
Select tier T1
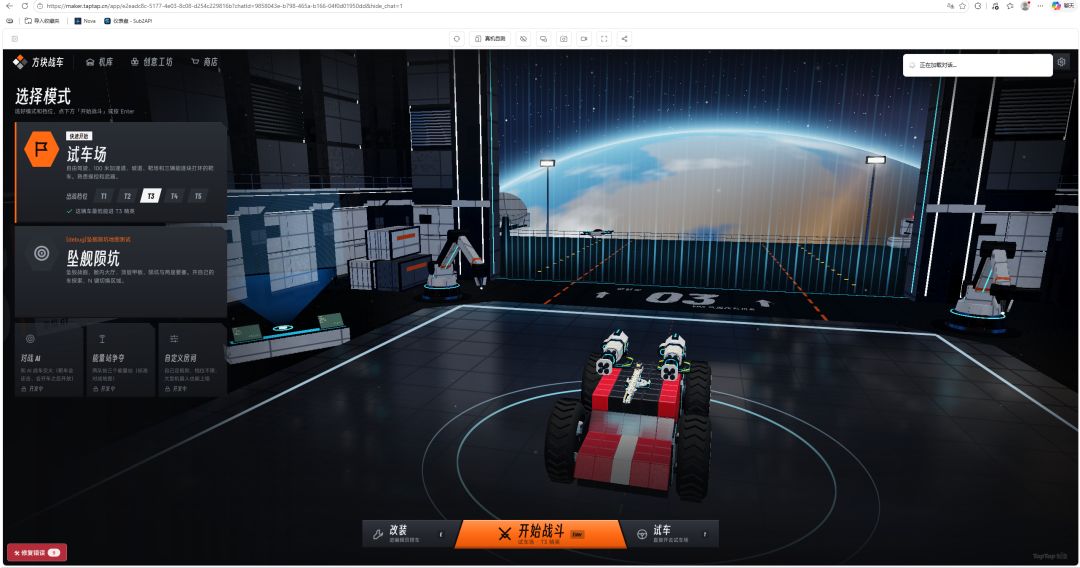(x=103, y=196)
